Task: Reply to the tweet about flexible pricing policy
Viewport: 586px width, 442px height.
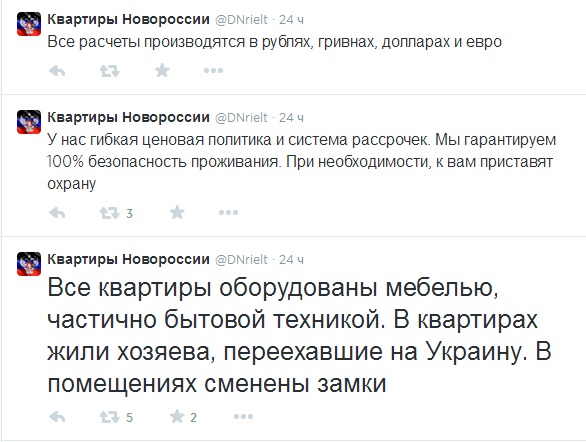Action: point(57,213)
